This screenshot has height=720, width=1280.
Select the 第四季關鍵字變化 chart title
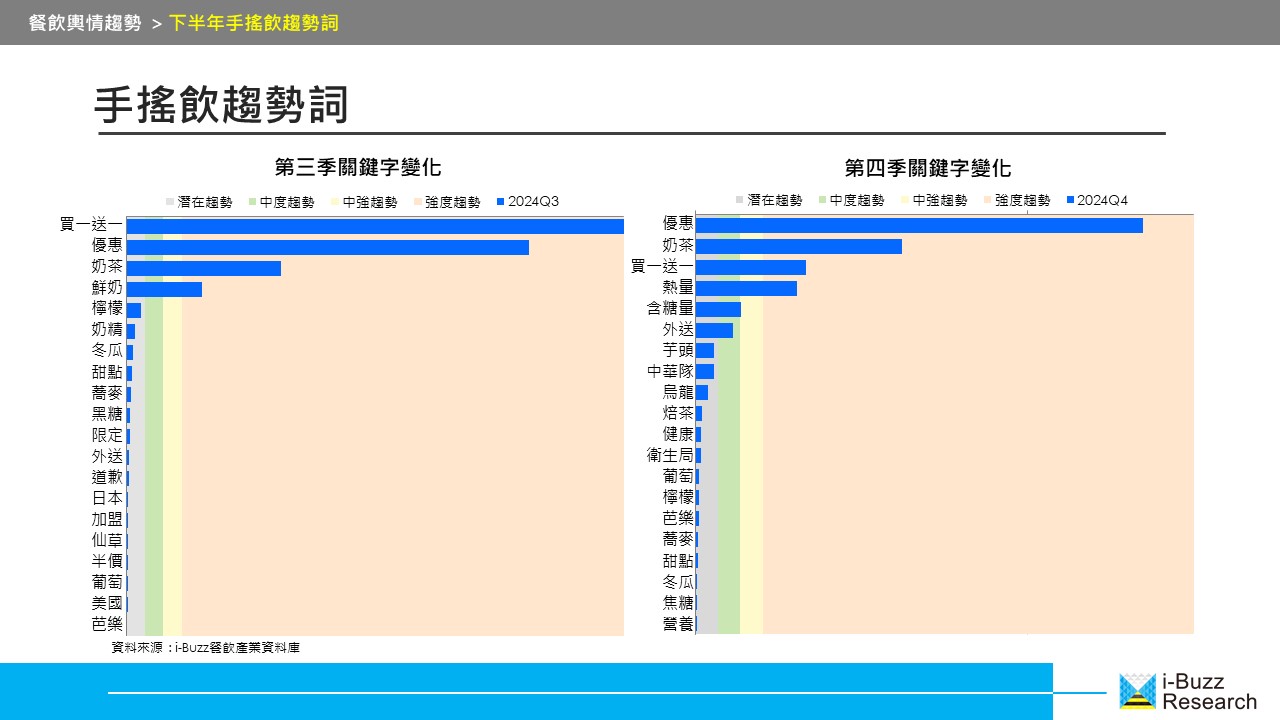point(927,167)
